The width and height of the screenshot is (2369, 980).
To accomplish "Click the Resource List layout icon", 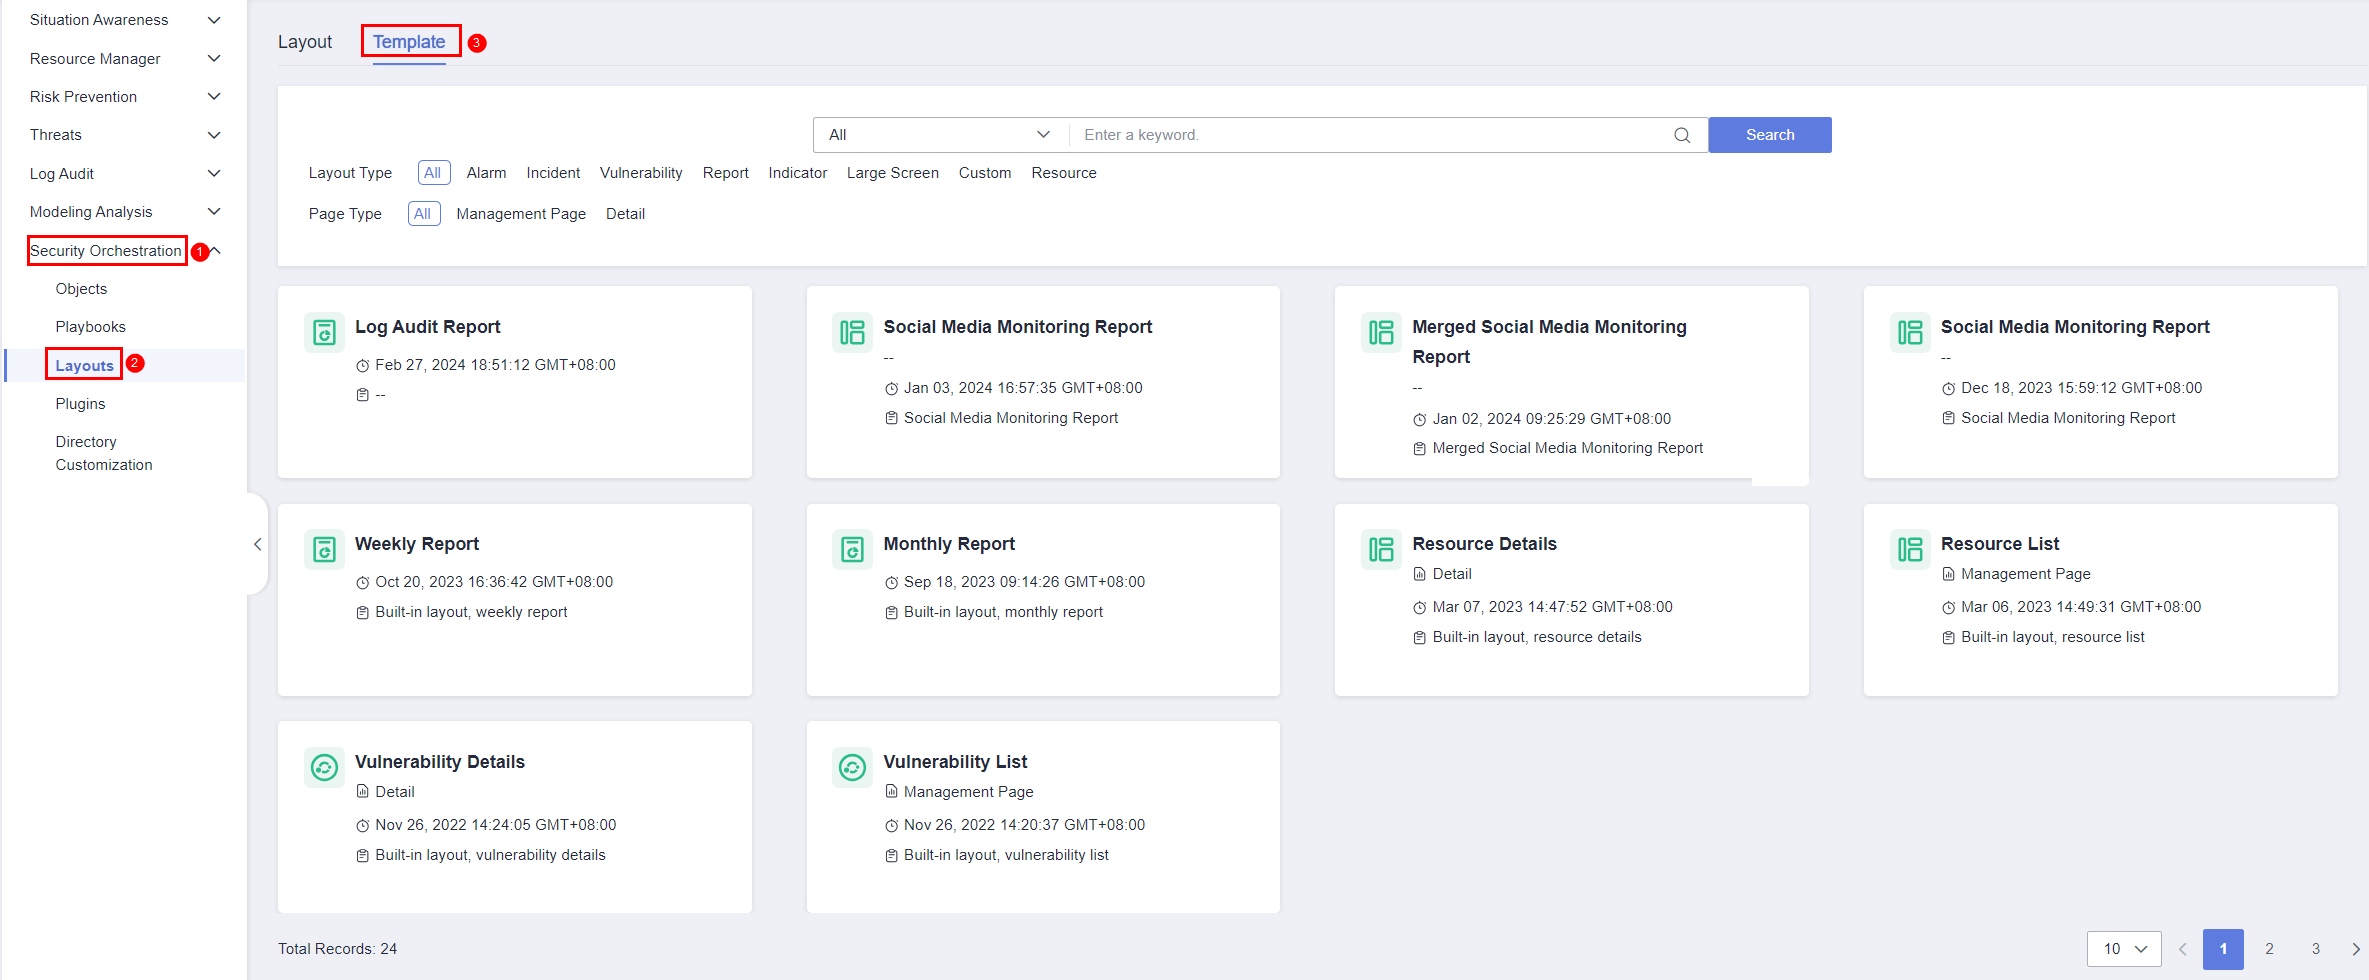I will coord(1910,549).
